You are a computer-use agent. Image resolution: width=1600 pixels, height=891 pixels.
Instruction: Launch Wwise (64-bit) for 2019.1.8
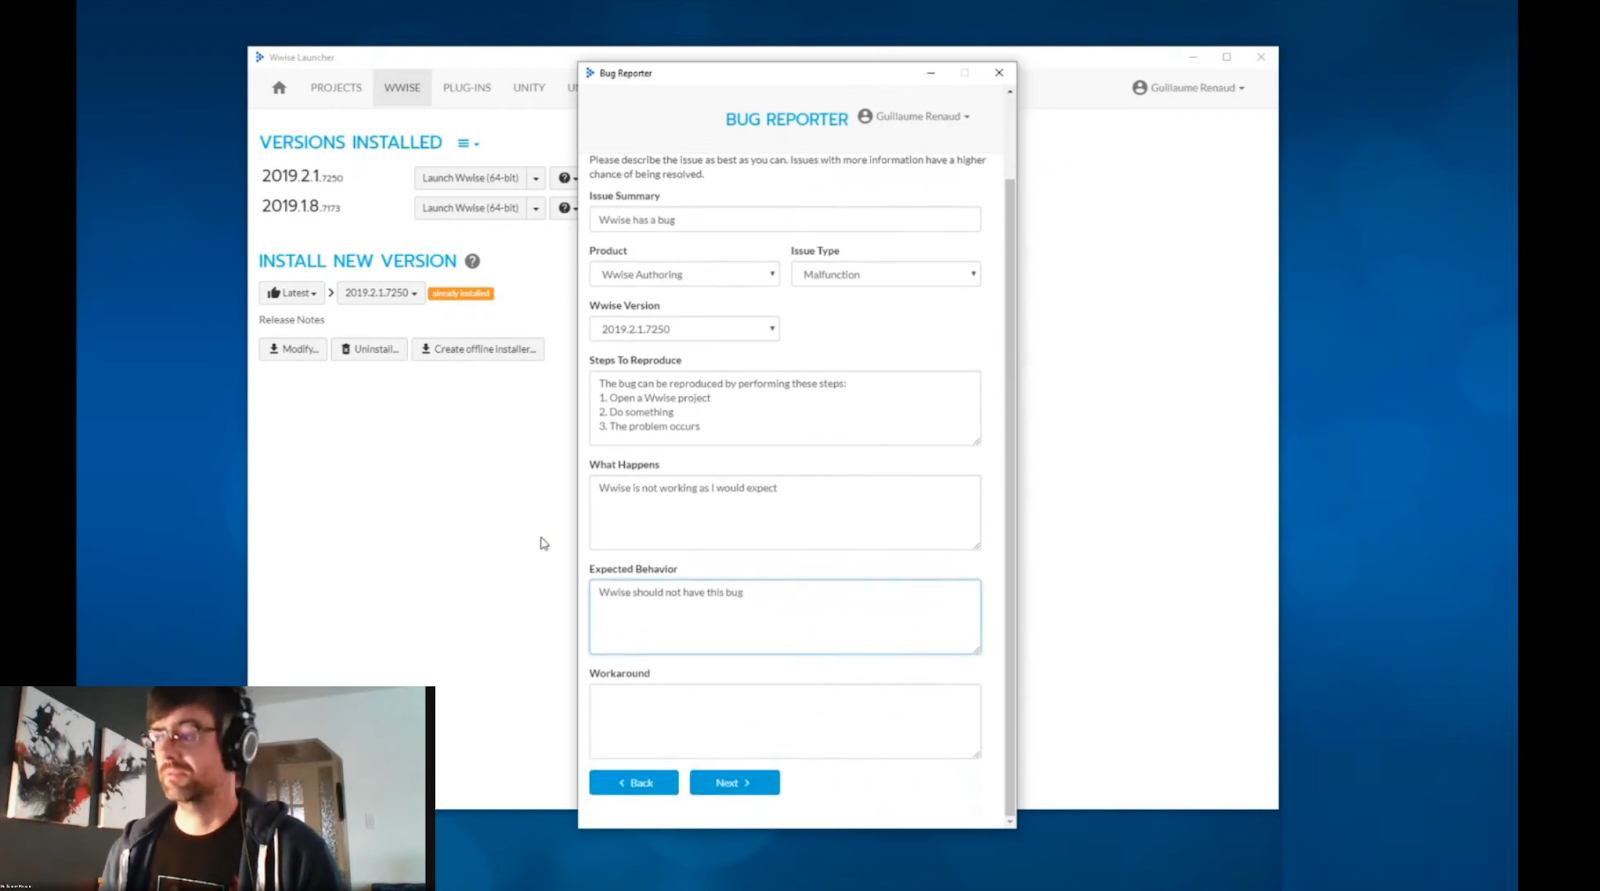coord(470,208)
